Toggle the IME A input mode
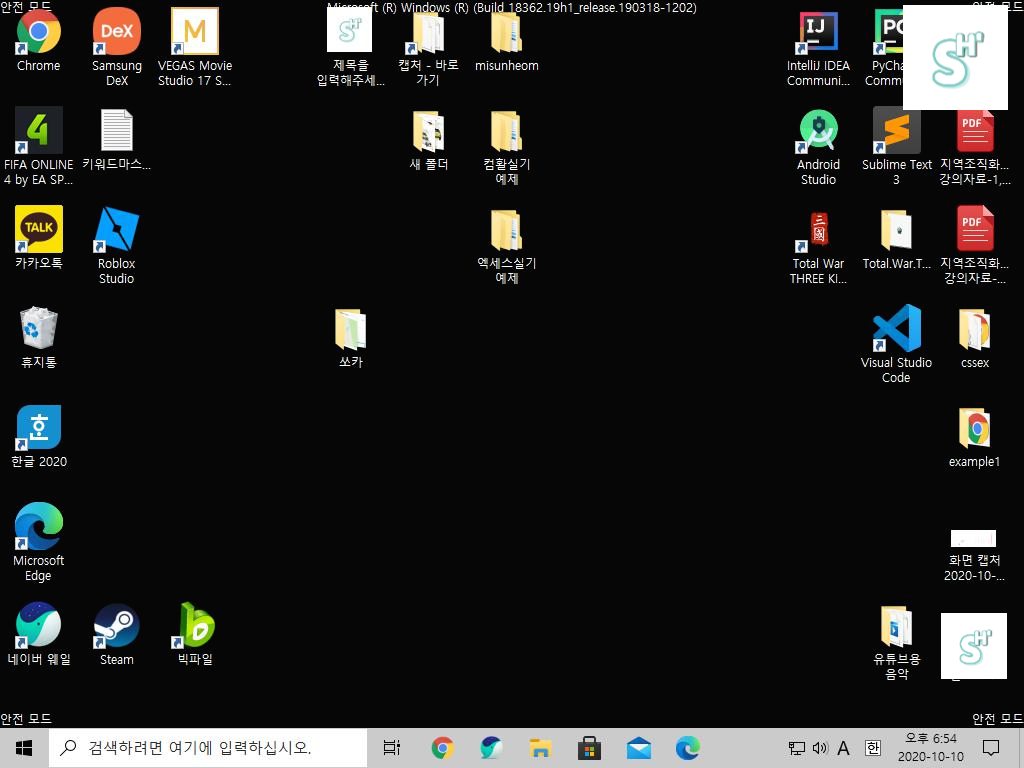The height and width of the screenshot is (768, 1024). [844, 748]
